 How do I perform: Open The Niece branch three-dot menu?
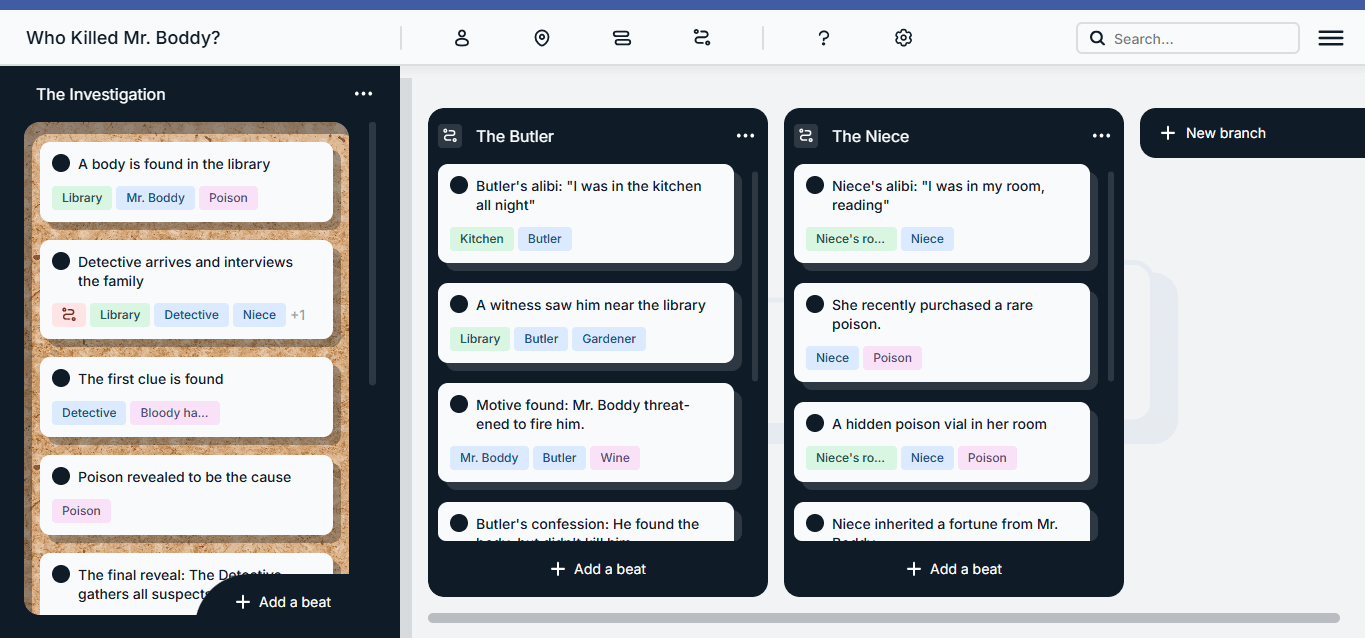pyautogui.click(x=1101, y=136)
